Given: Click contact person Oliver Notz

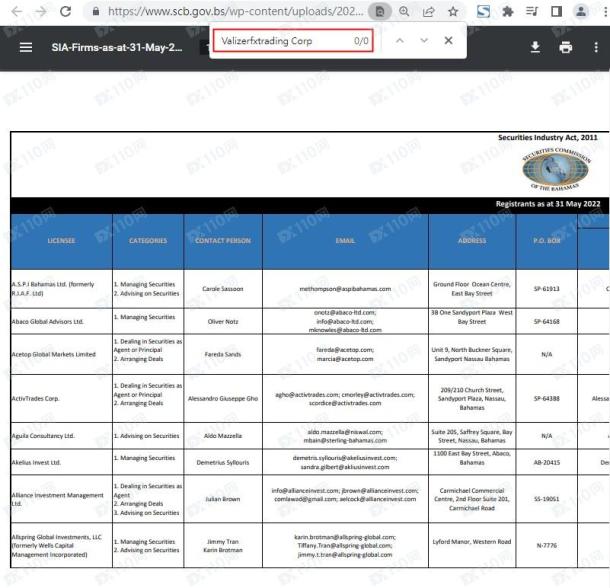Looking at the screenshot, I should (223, 322).
